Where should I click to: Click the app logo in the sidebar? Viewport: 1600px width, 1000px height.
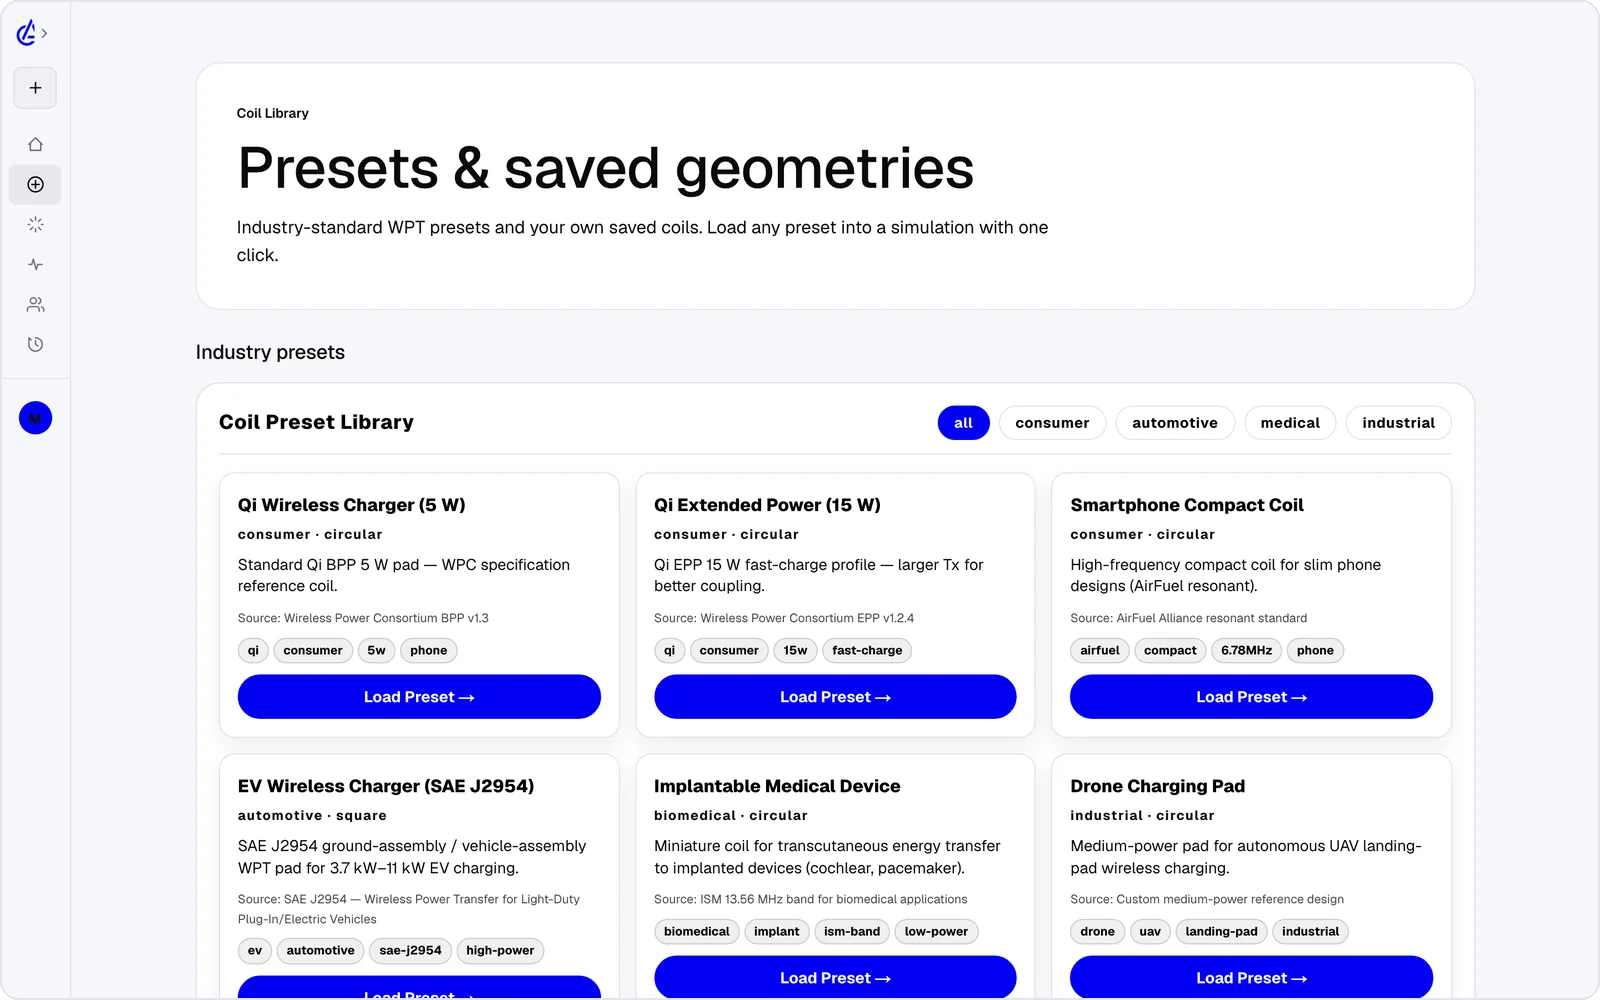pos(26,33)
